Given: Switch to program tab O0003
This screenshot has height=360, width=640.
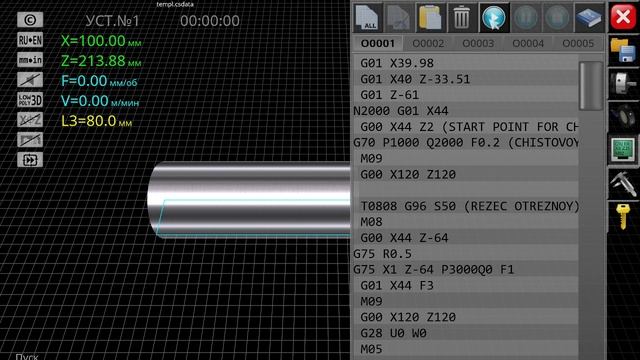Looking at the screenshot, I should pyautogui.click(x=478, y=43).
